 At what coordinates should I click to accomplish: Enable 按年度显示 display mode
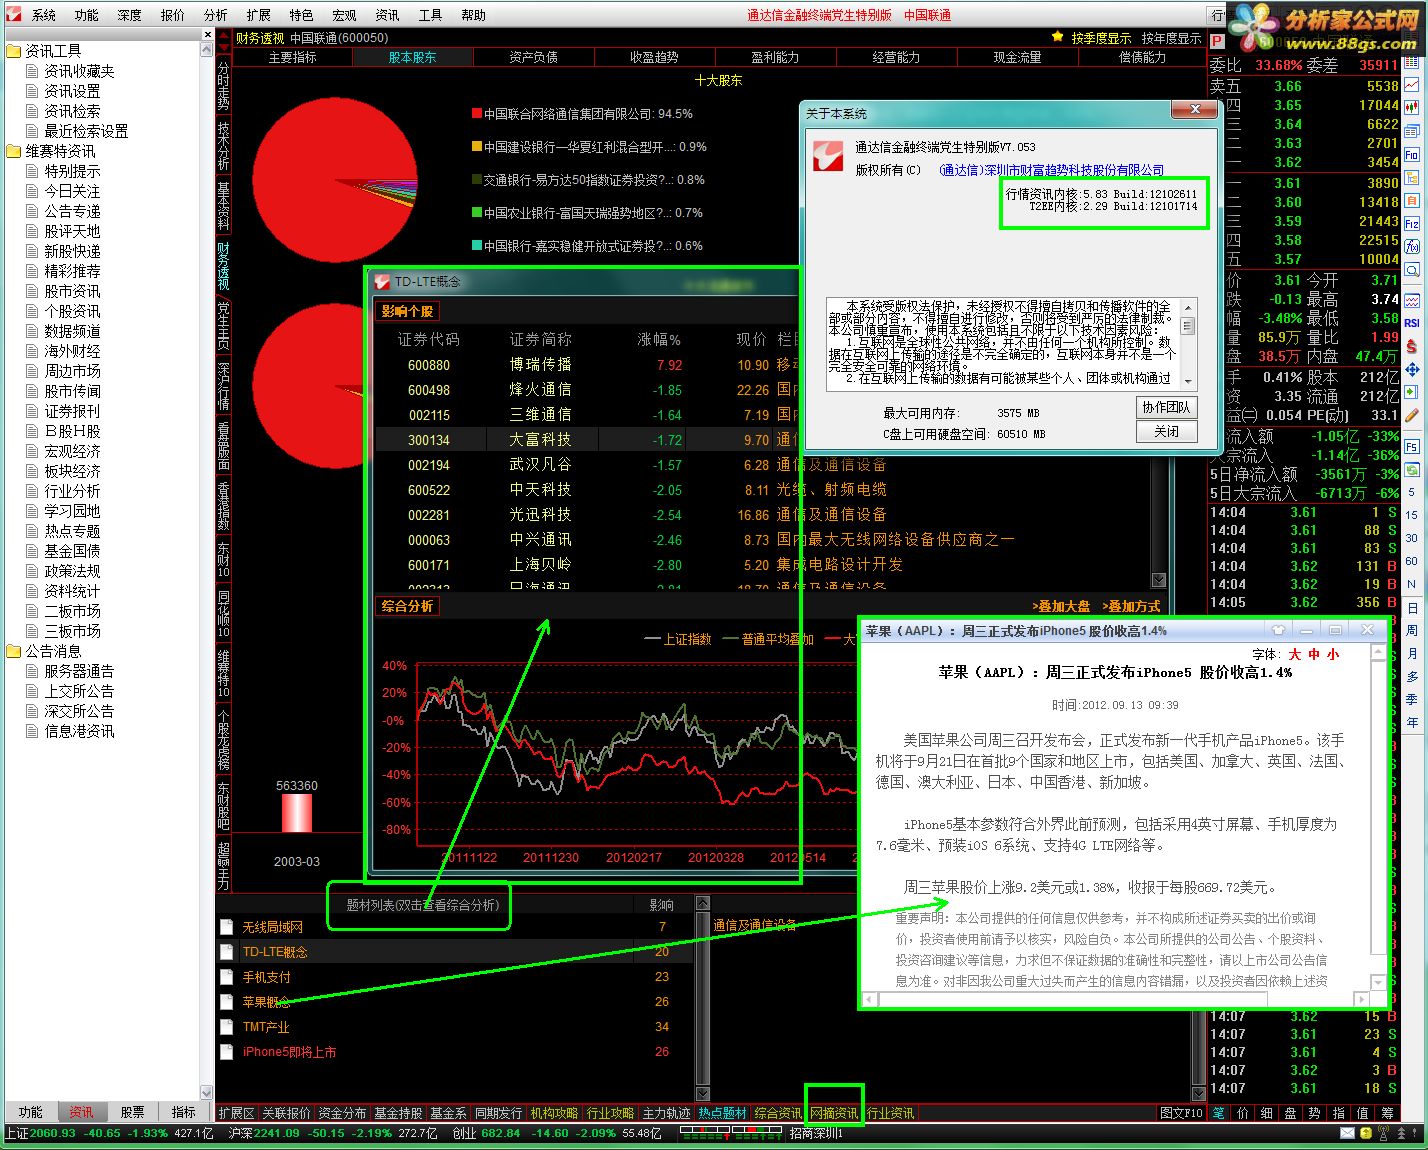click(x=1171, y=38)
